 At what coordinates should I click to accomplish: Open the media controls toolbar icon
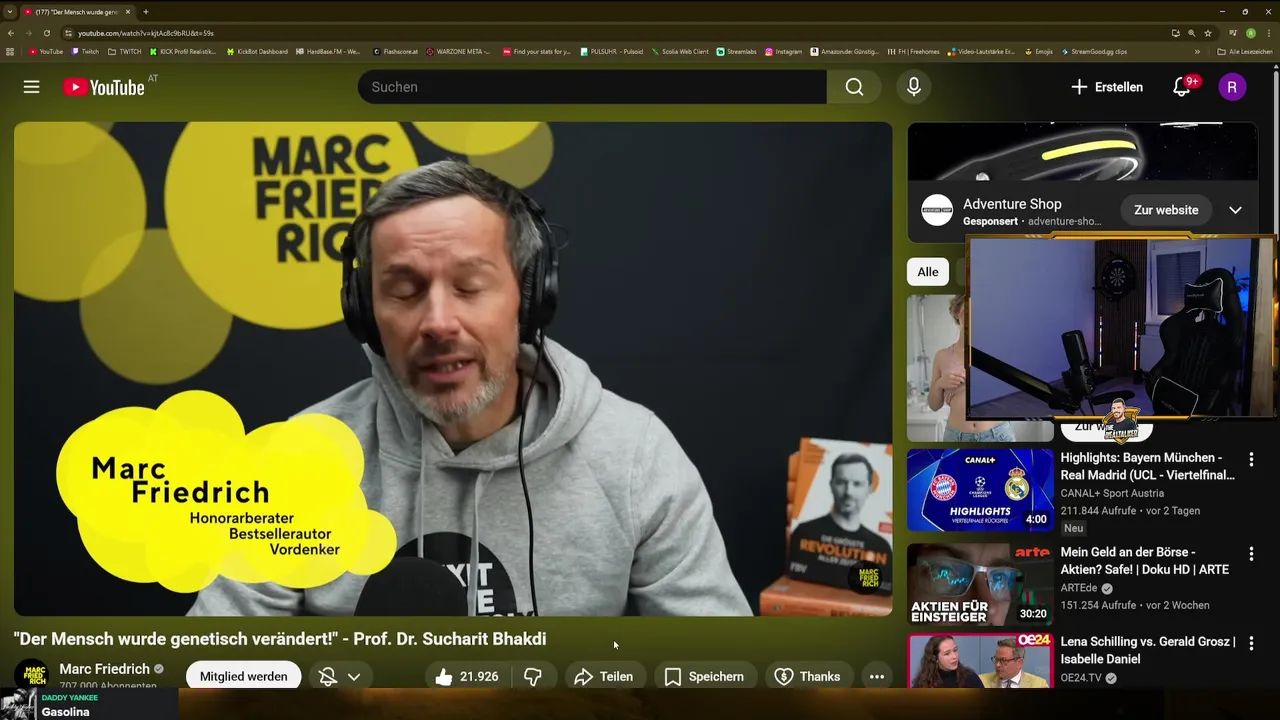point(1233,33)
